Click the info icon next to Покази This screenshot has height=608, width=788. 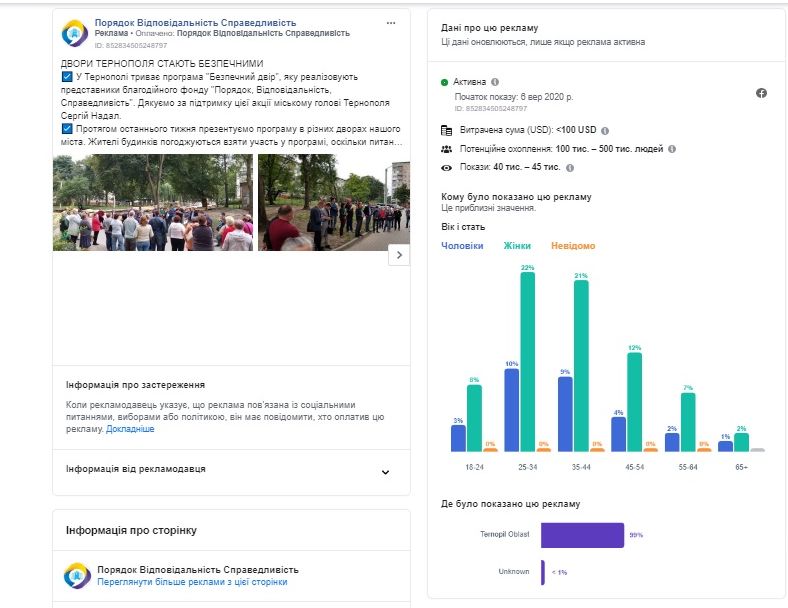tap(567, 167)
